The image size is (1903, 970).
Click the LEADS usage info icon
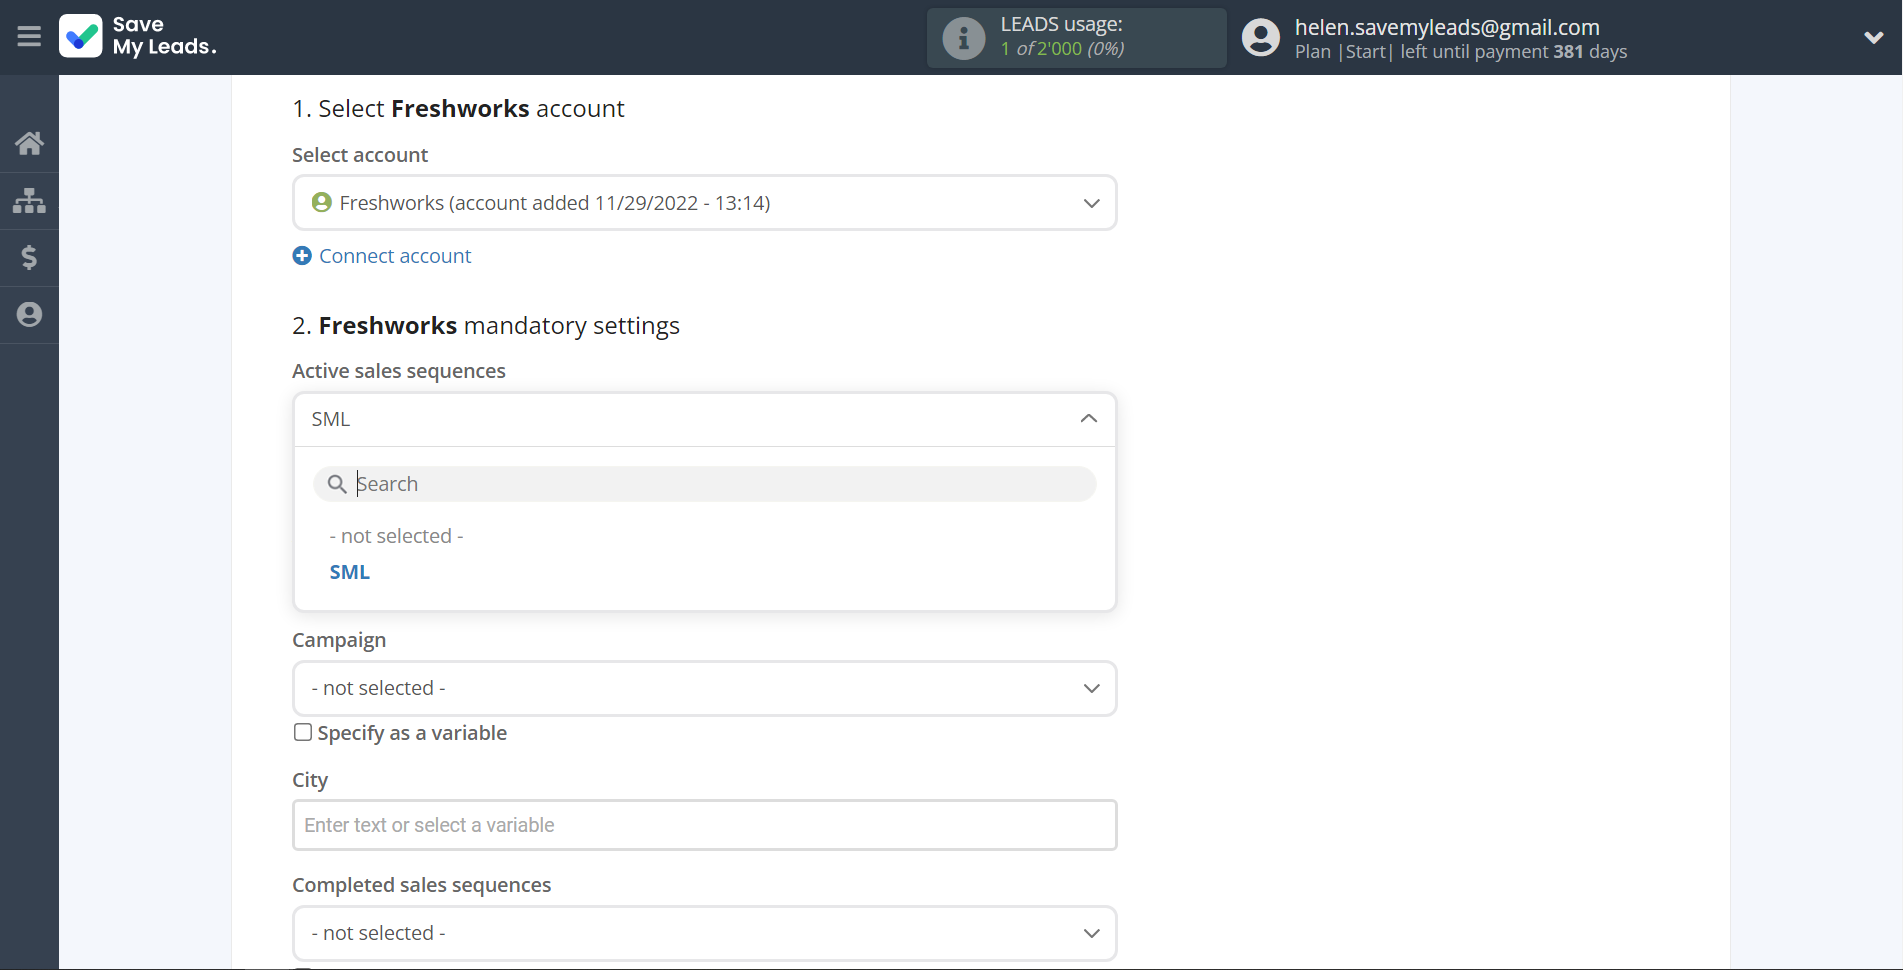[x=964, y=38]
